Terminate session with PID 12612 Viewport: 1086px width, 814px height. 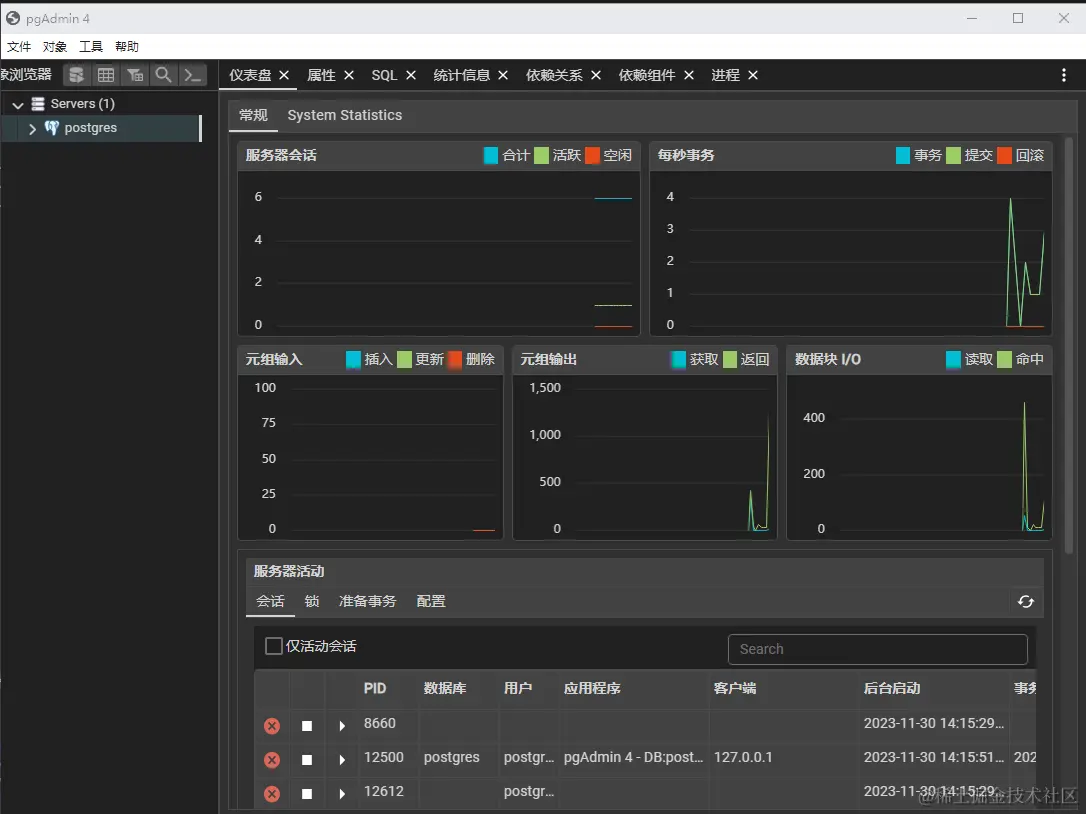(272, 793)
